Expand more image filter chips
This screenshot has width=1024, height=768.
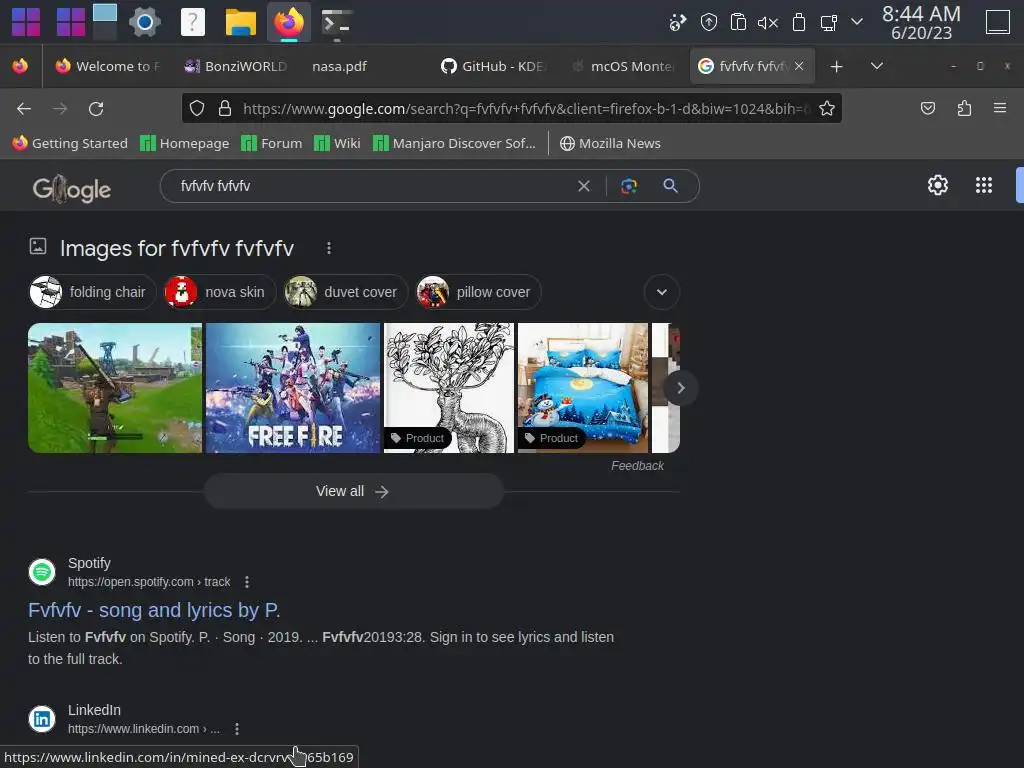662,292
